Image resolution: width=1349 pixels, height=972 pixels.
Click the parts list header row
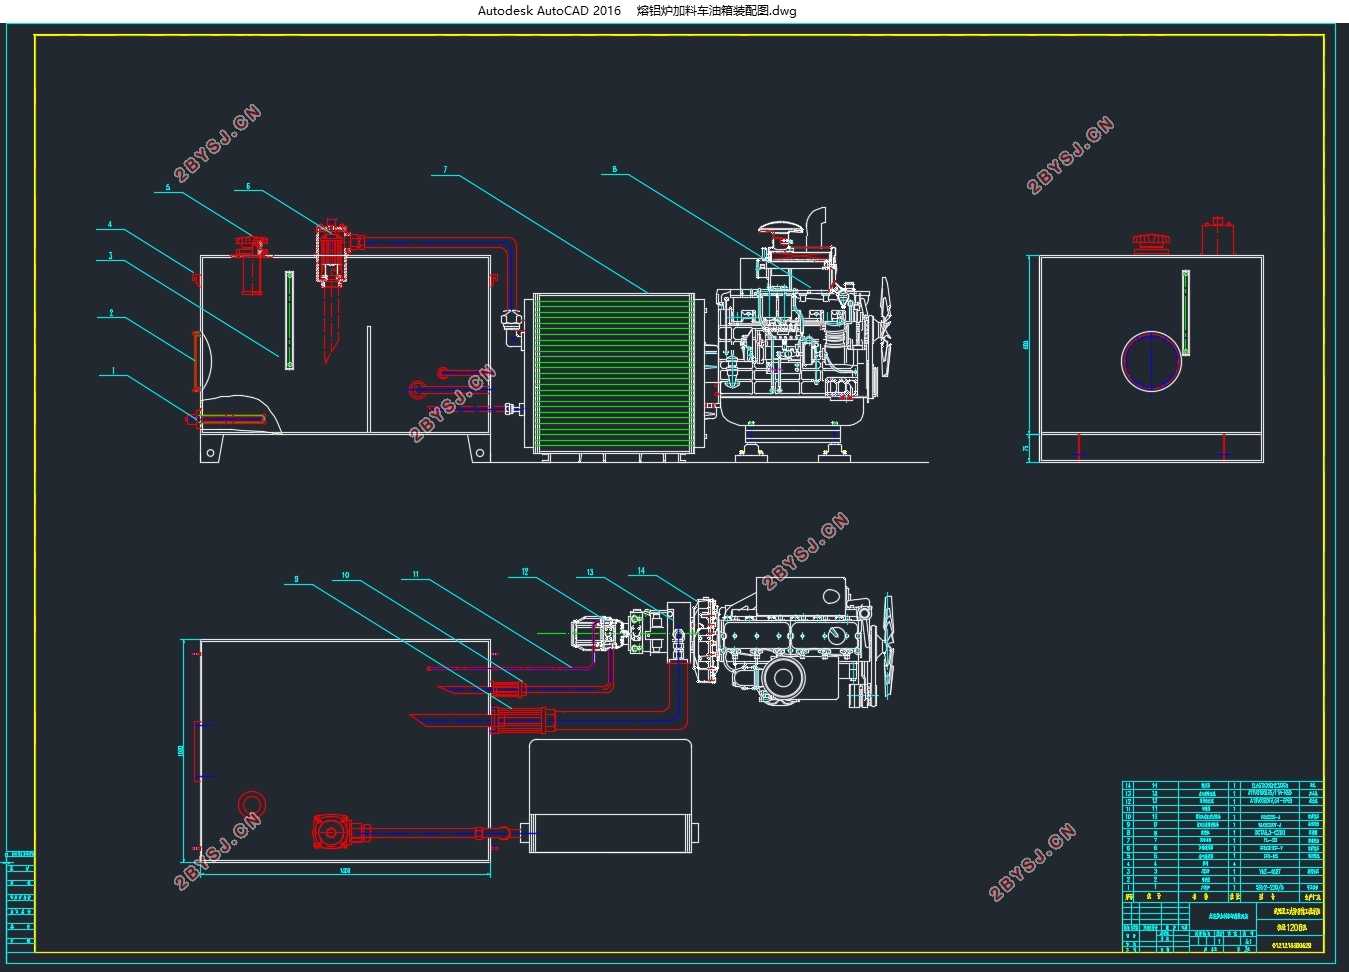(x=1222, y=897)
